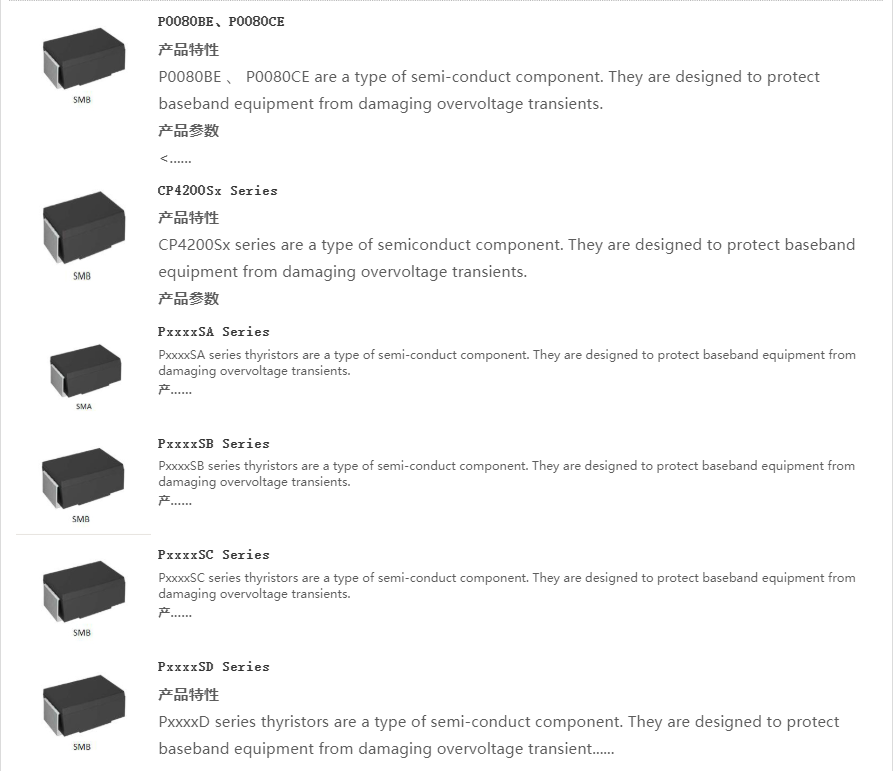893x771 pixels.
Task: Open the PxxxxSD Series title link
Action: coord(214,667)
